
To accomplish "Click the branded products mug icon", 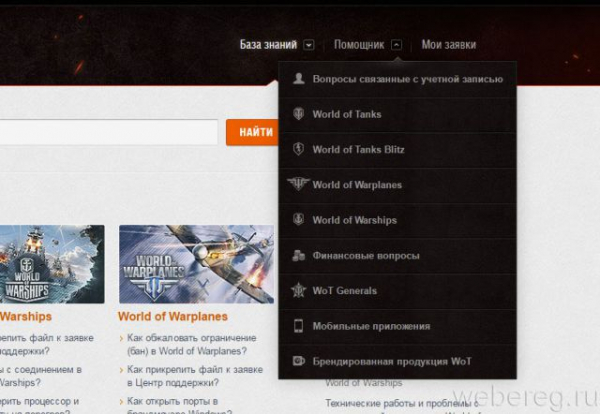I will click(x=298, y=361).
